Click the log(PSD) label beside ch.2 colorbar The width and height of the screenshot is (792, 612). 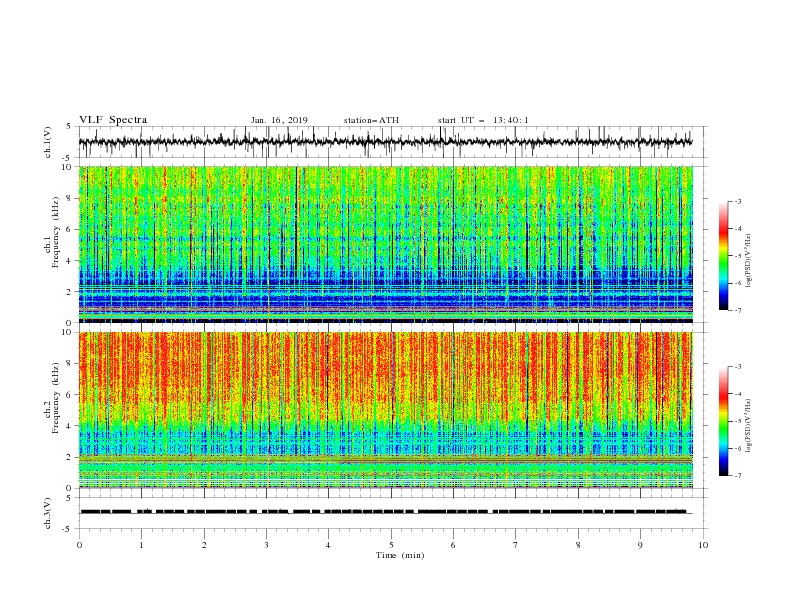tap(749, 425)
